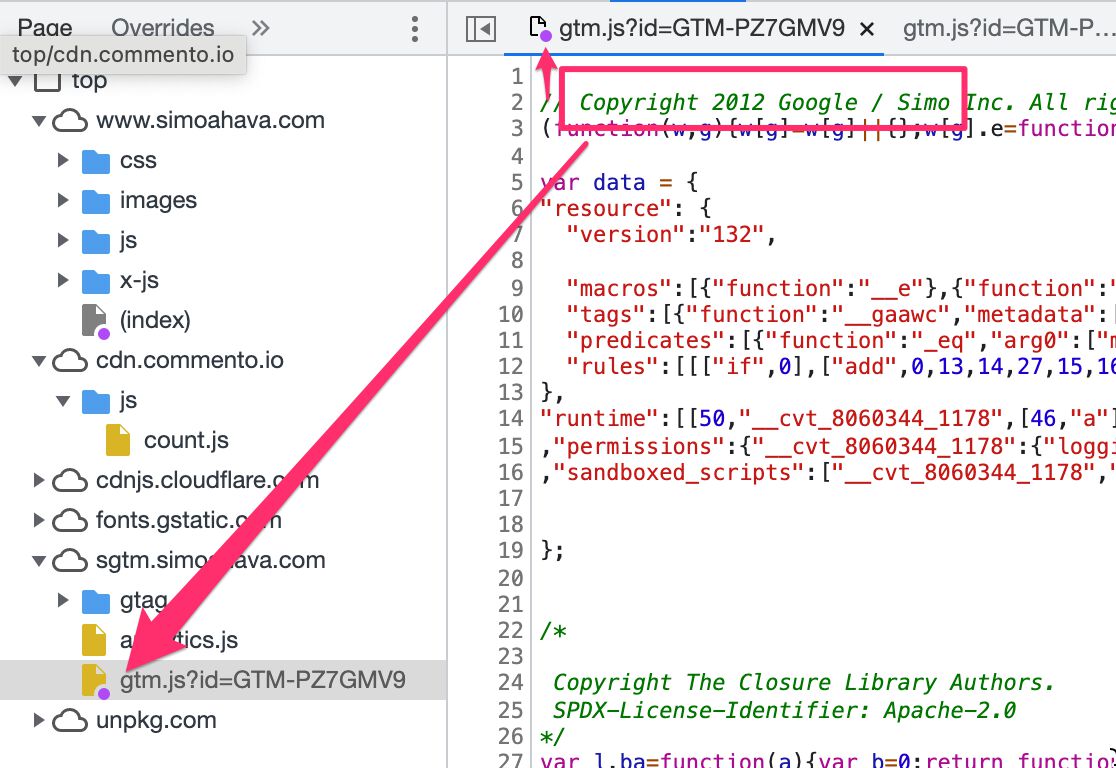Click the file icon with purple dot in tab
The width and height of the screenshot is (1116, 768).
point(540,28)
